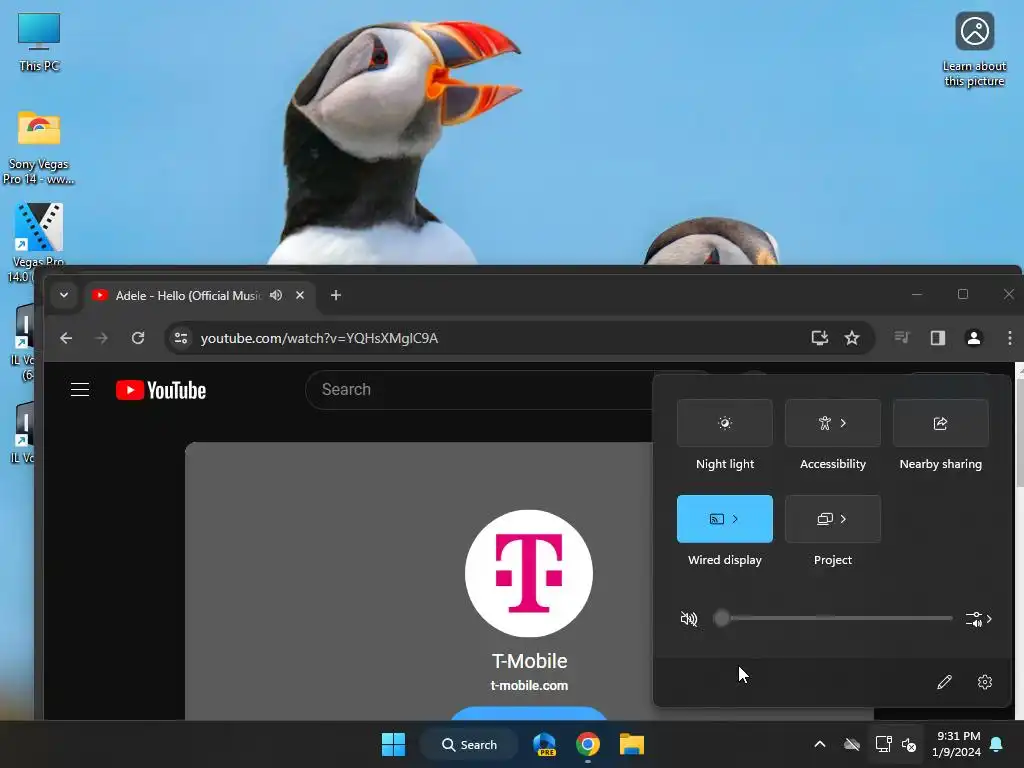Install YouTube app icon in address bar
This screenshot has width=1024, height=768.
point(820,338)
